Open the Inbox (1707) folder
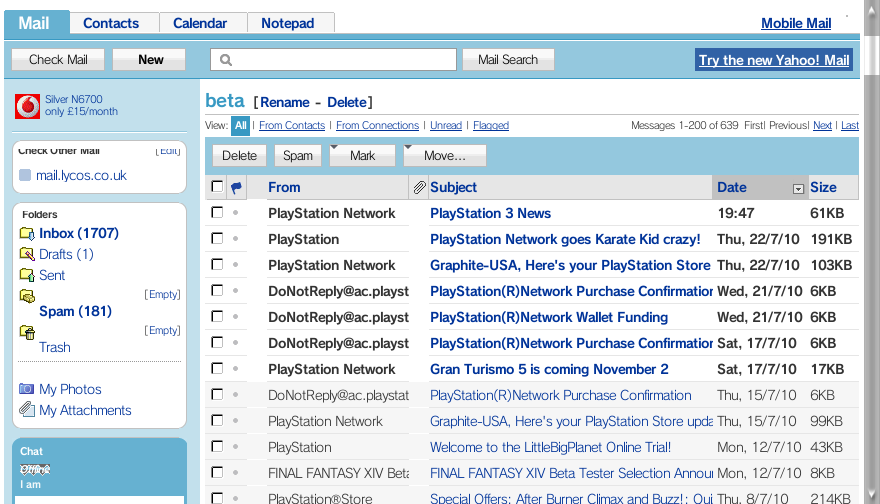 click(x=79, y=233)
